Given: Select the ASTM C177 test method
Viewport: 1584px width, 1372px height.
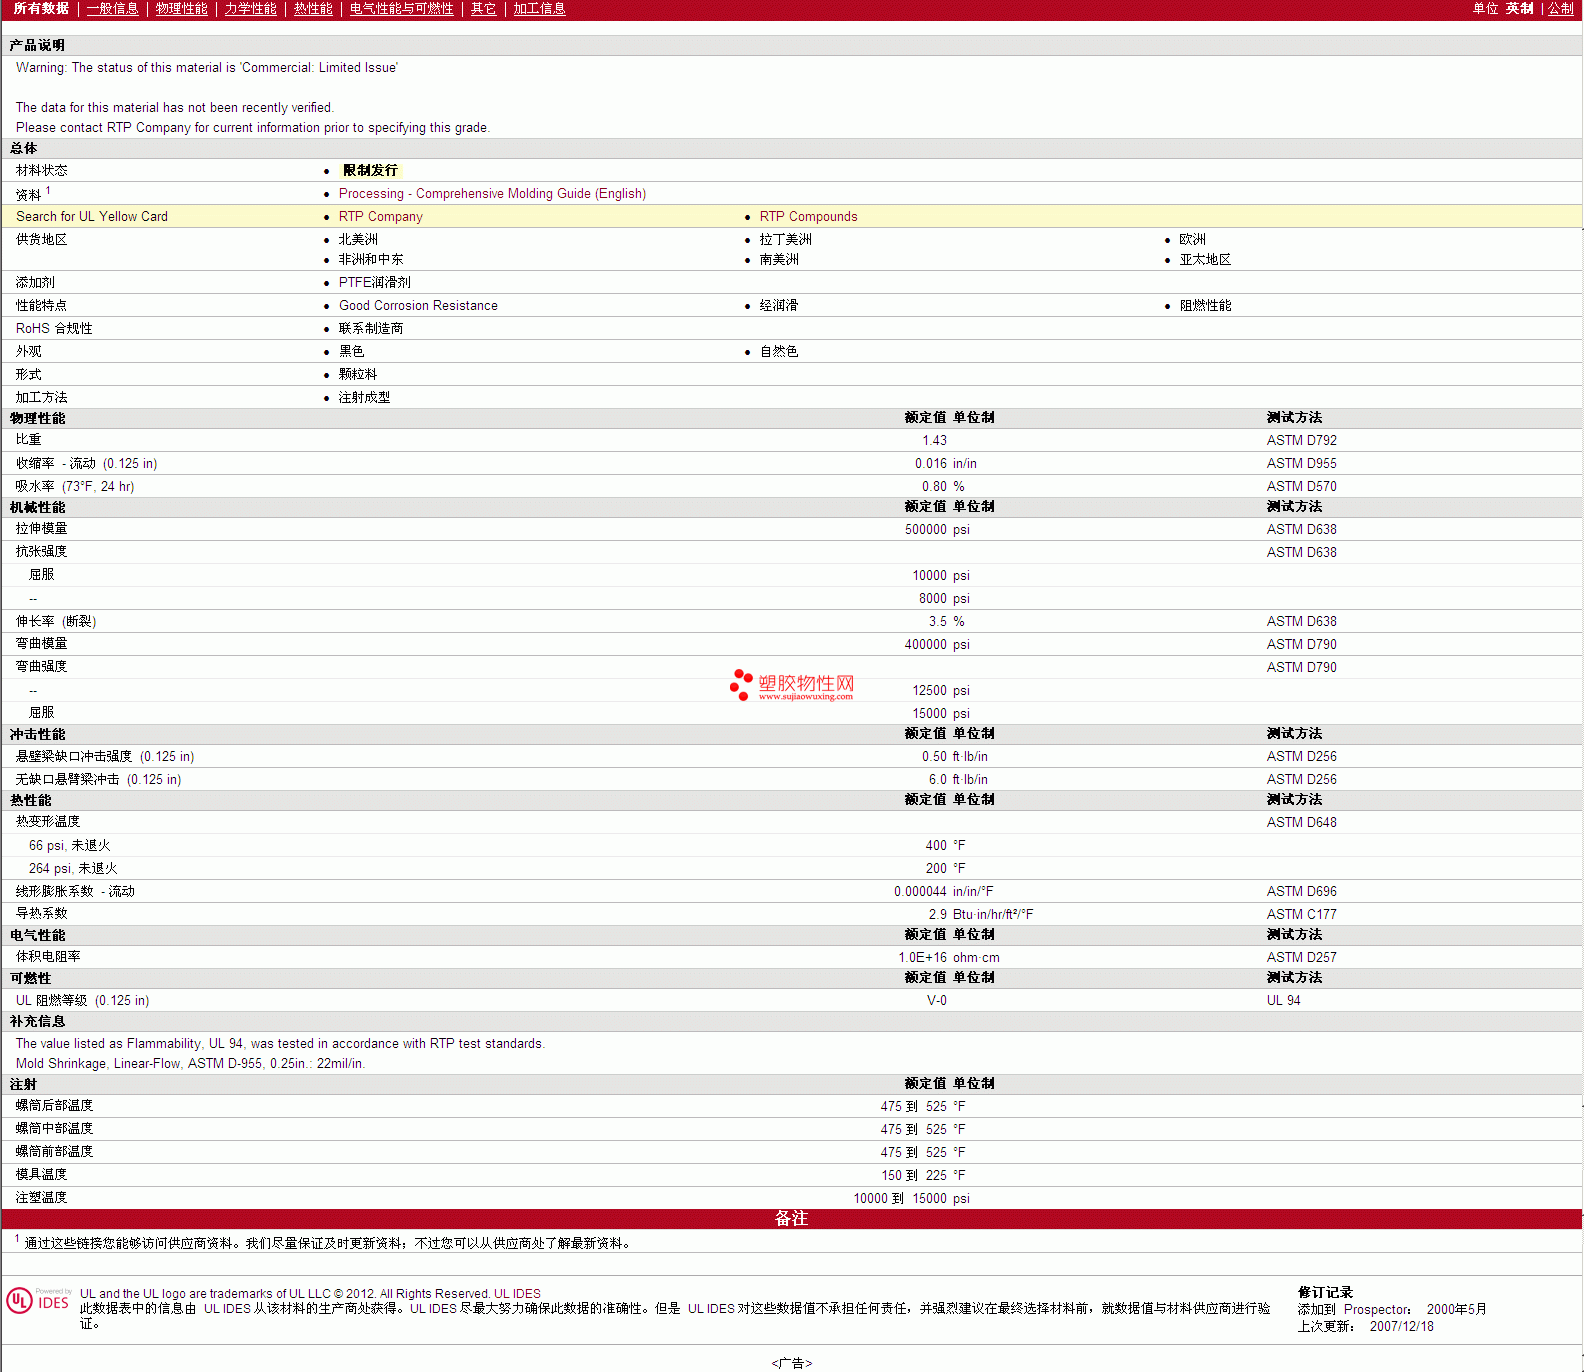Looking at the screenshot, I should click(x=1301, y=915).
